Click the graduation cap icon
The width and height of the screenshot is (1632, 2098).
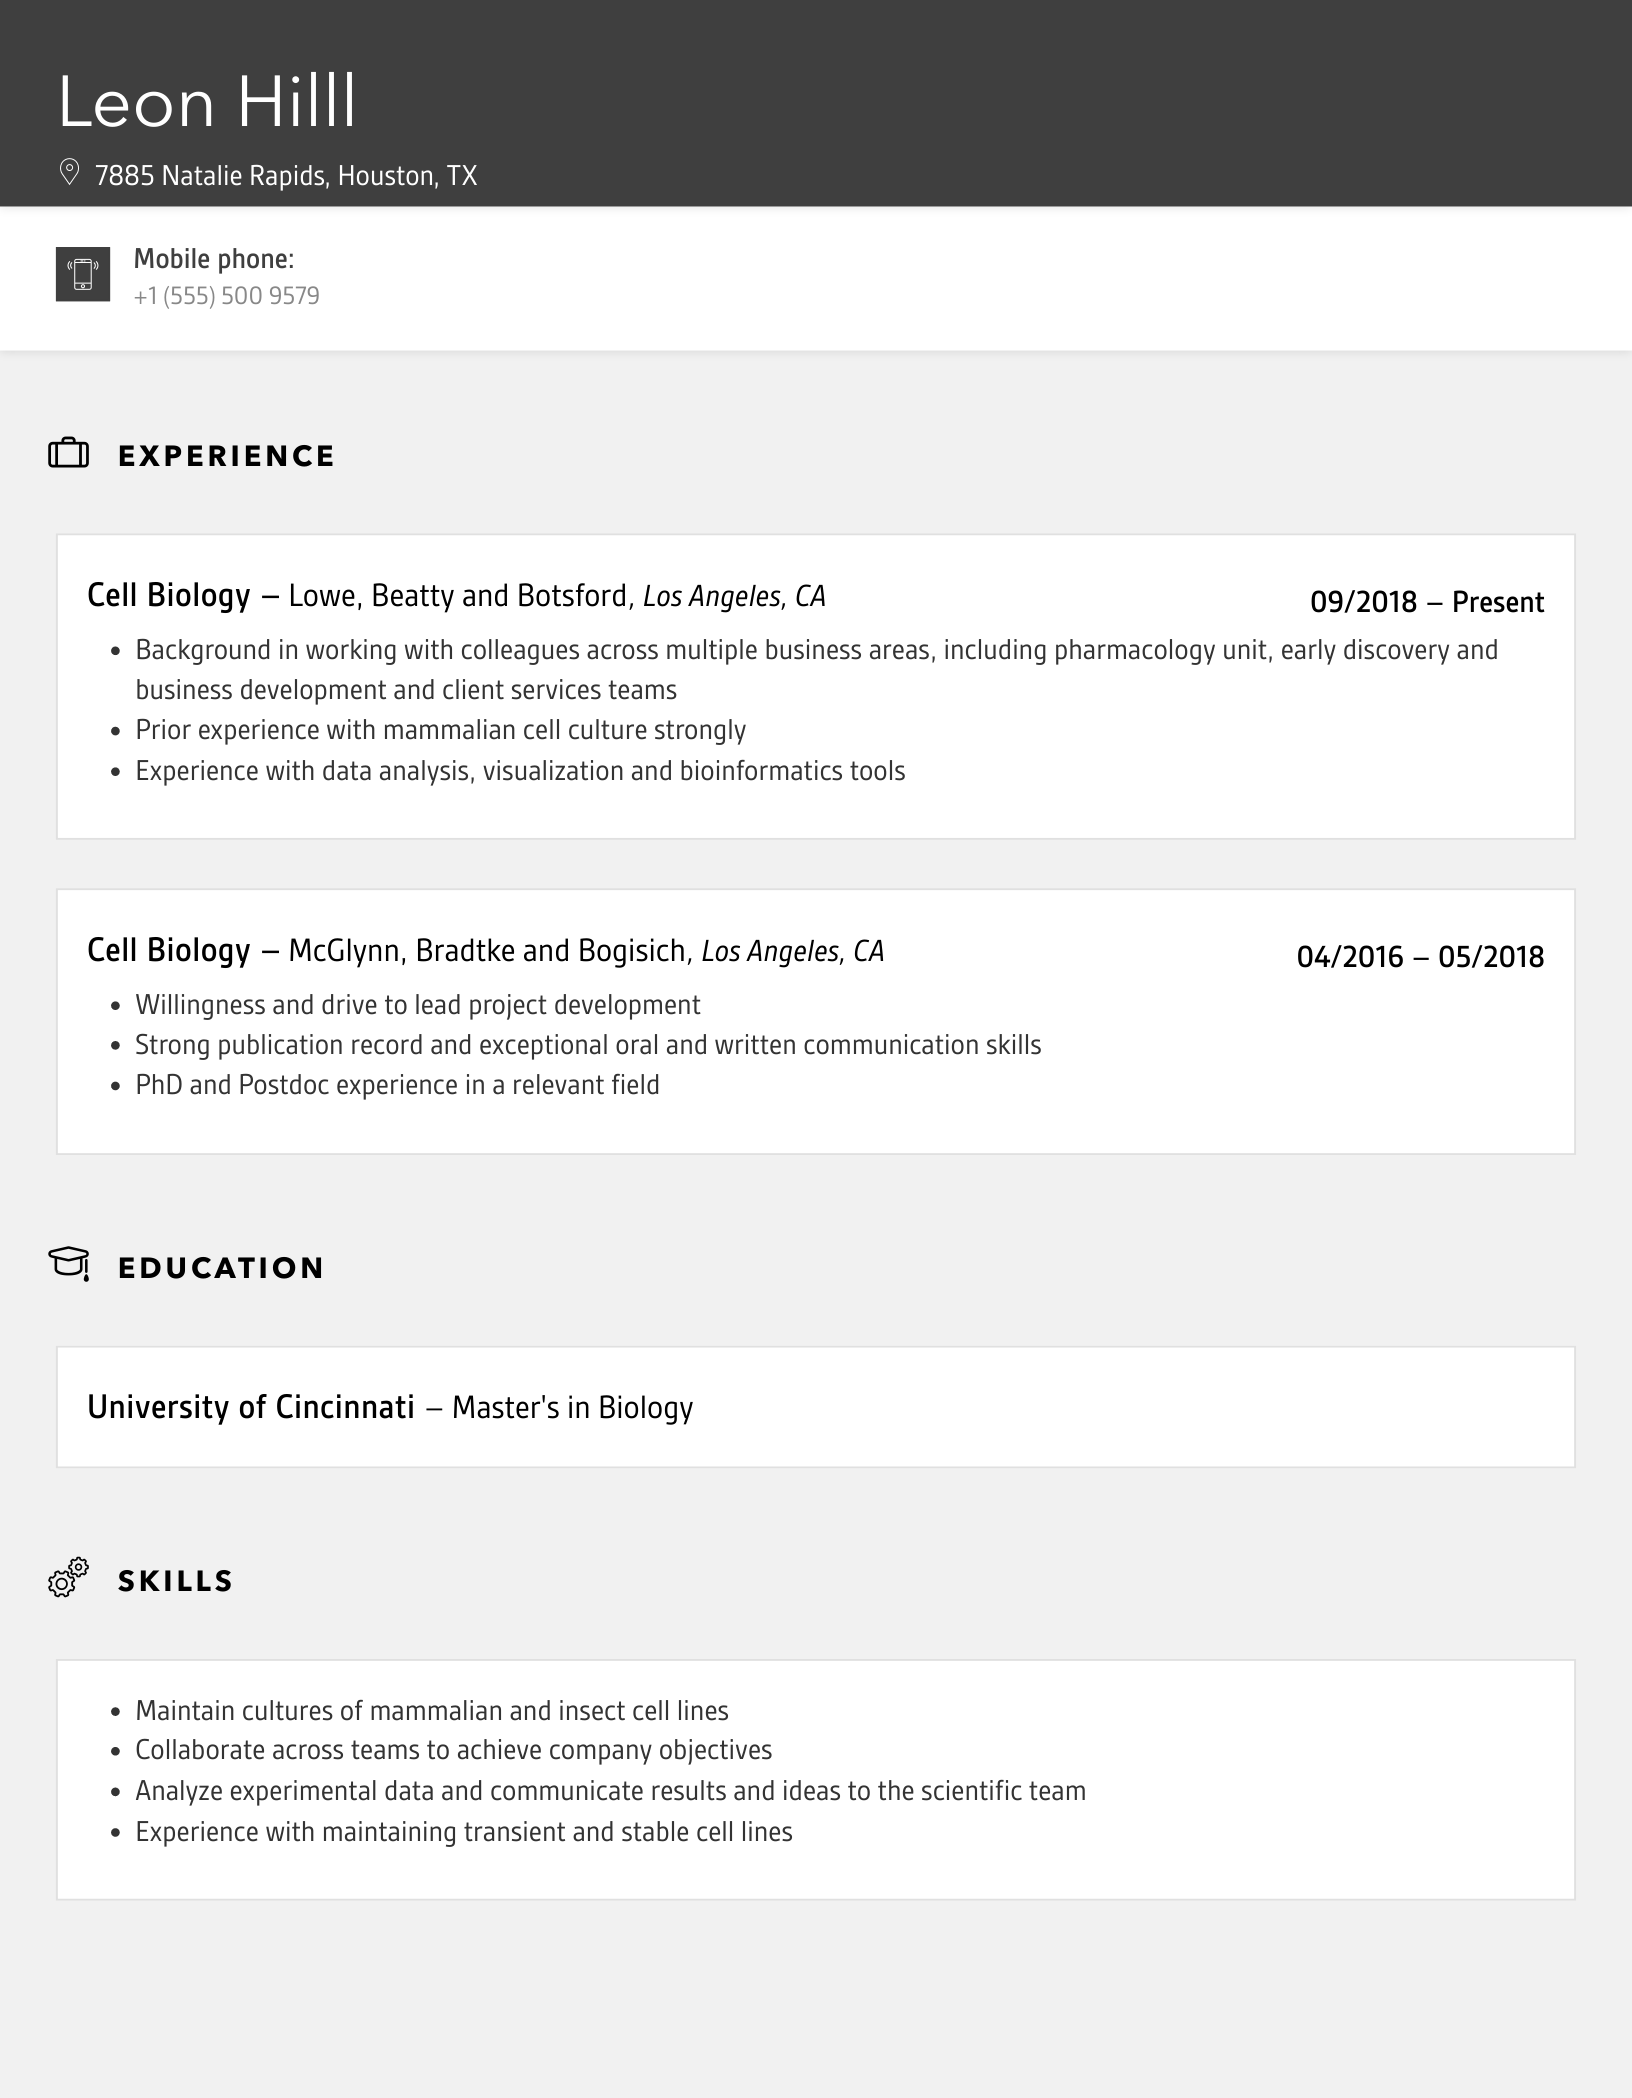point(69,1264)
